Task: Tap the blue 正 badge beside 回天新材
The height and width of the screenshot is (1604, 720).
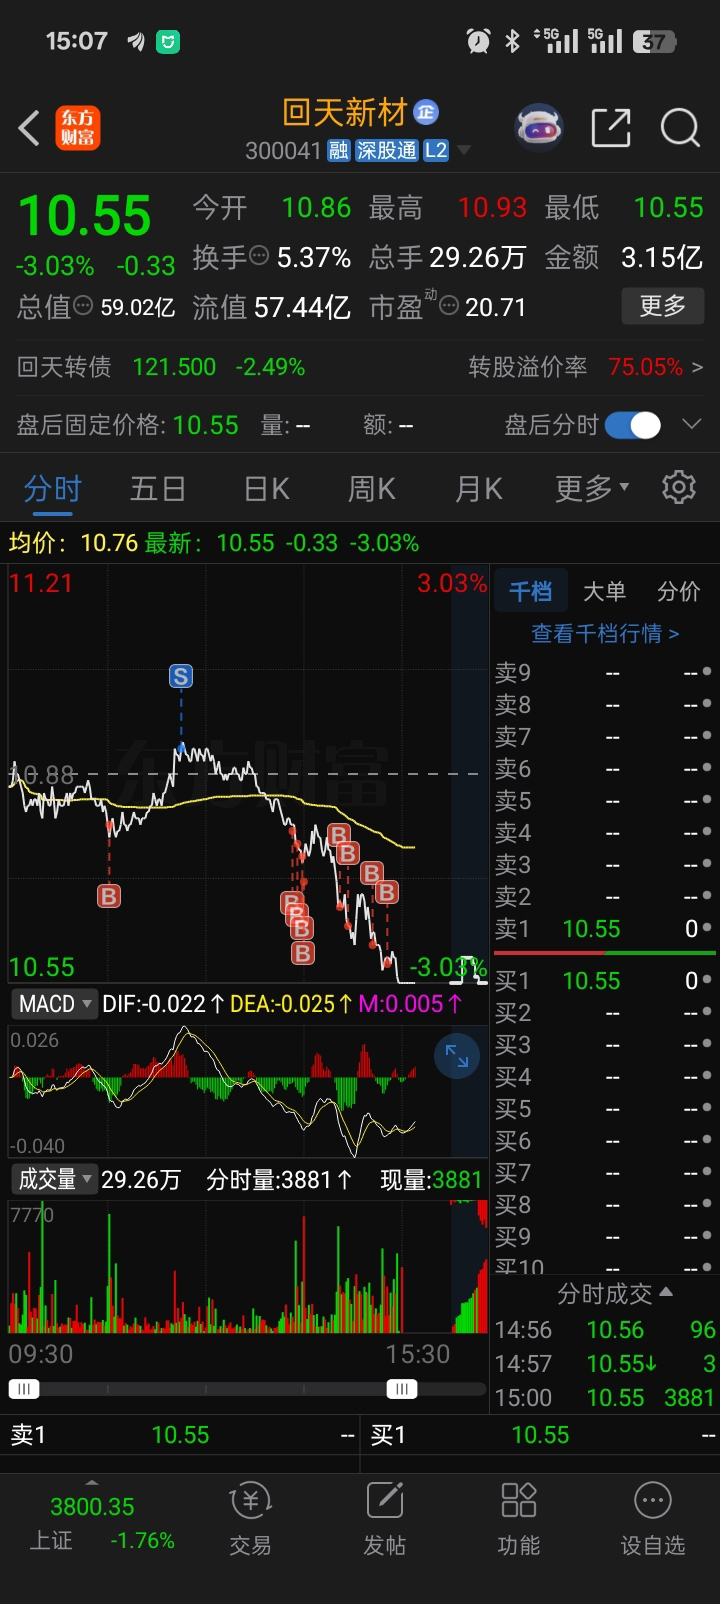Action: coord(426,112)
